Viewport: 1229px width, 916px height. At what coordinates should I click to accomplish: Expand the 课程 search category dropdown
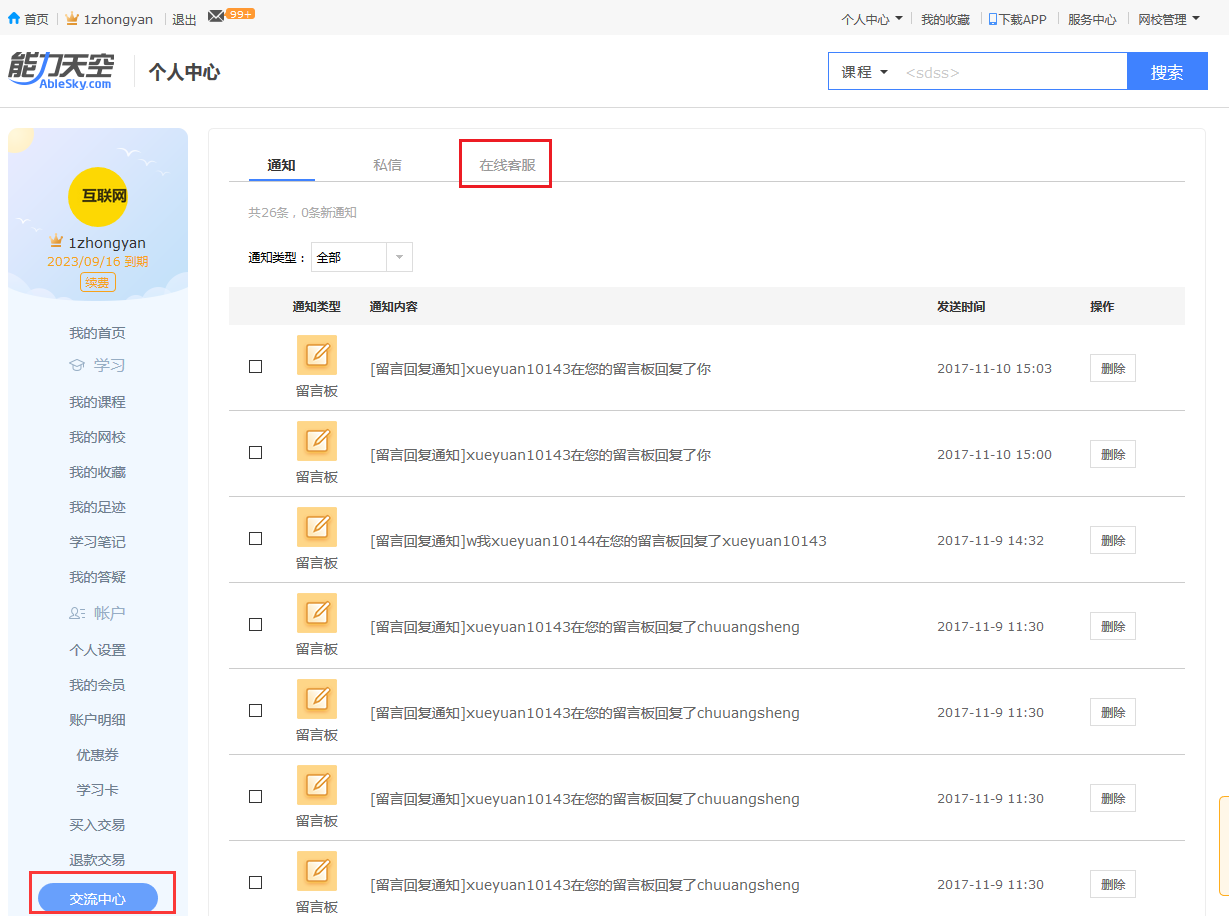click(x=864, y=72)
